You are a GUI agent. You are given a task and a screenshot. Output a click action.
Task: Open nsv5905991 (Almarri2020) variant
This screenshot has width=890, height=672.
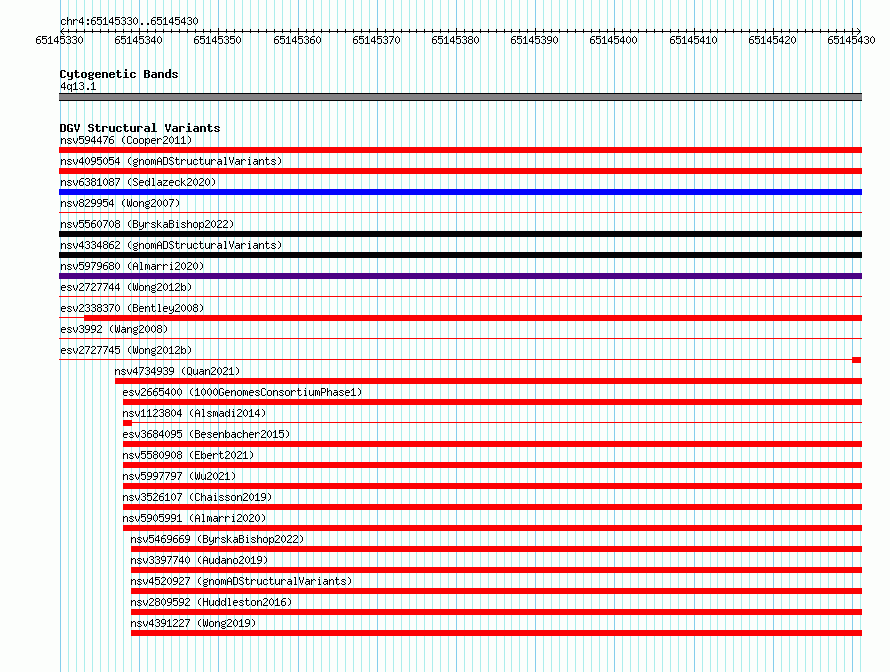(194, 518)
